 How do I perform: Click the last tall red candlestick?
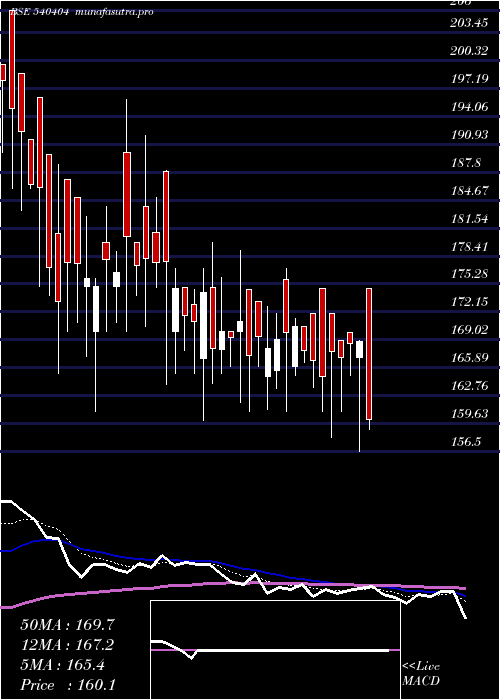[x=369, y=354]
